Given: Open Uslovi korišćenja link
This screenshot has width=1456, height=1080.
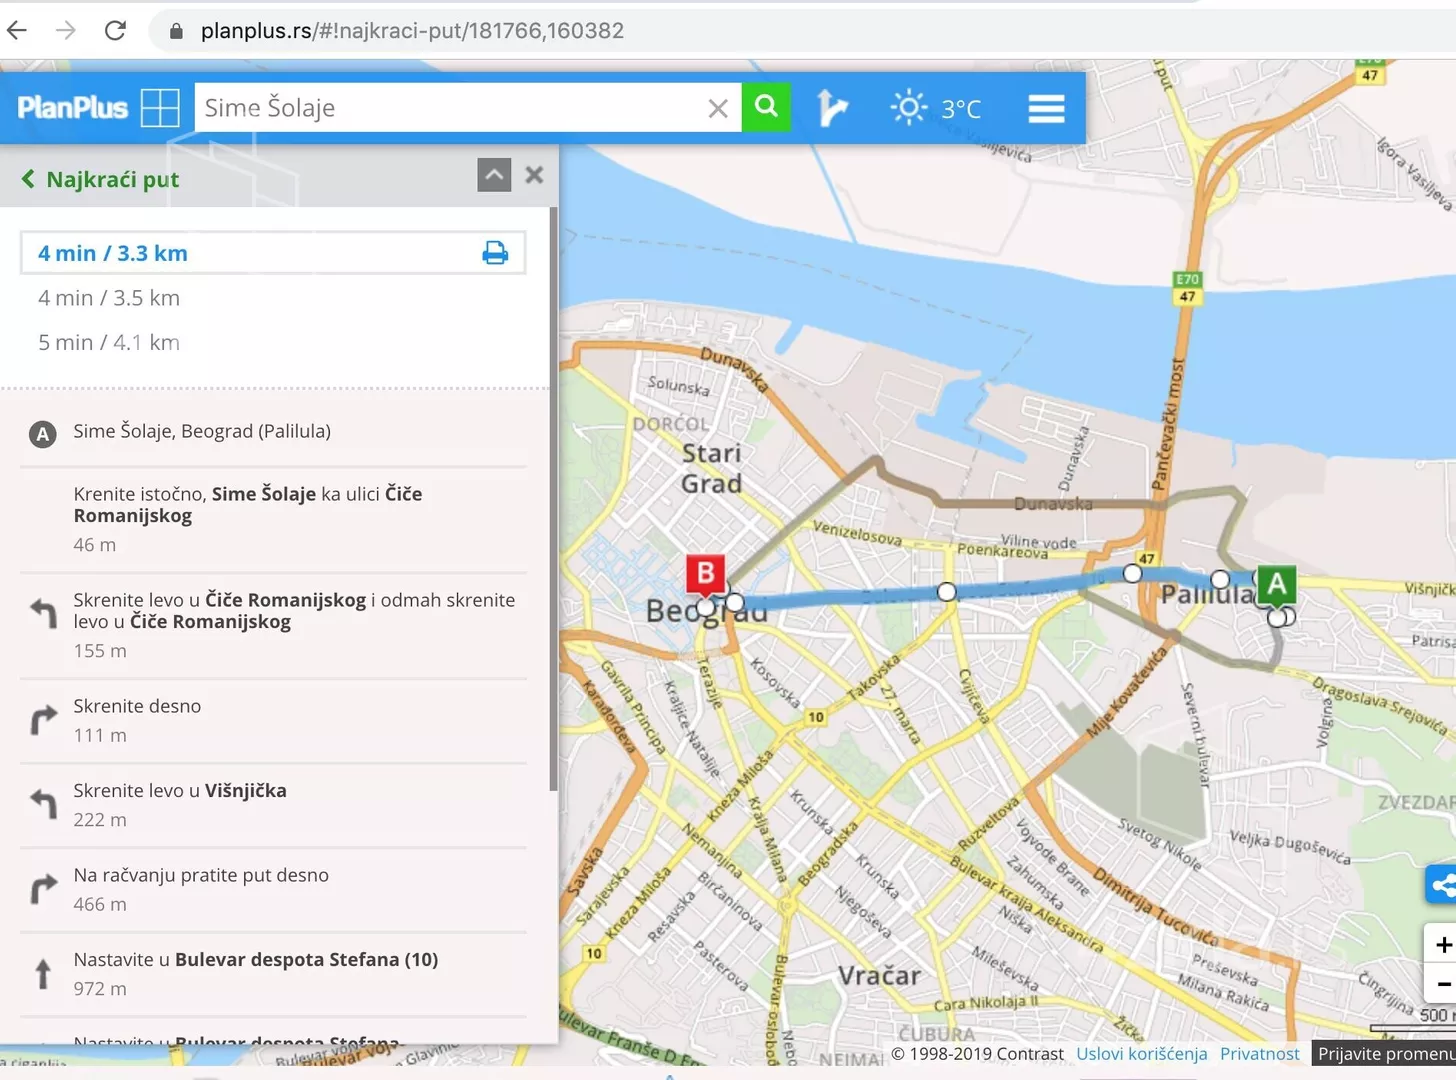Looking at the screenshot, I should pos(1141,1053).
